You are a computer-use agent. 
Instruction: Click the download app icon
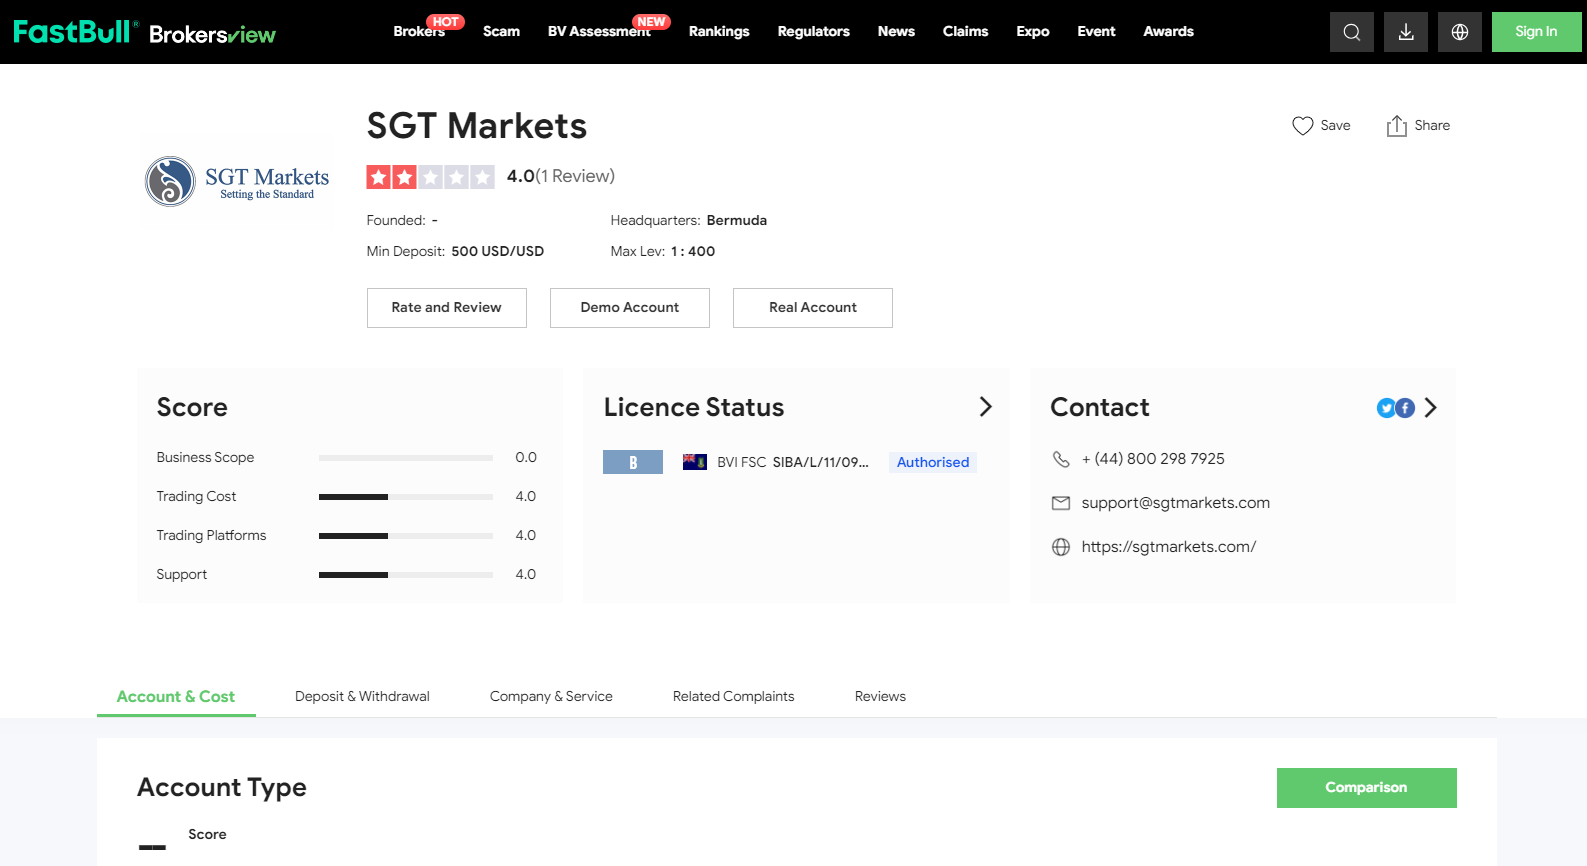point(1405,32)
